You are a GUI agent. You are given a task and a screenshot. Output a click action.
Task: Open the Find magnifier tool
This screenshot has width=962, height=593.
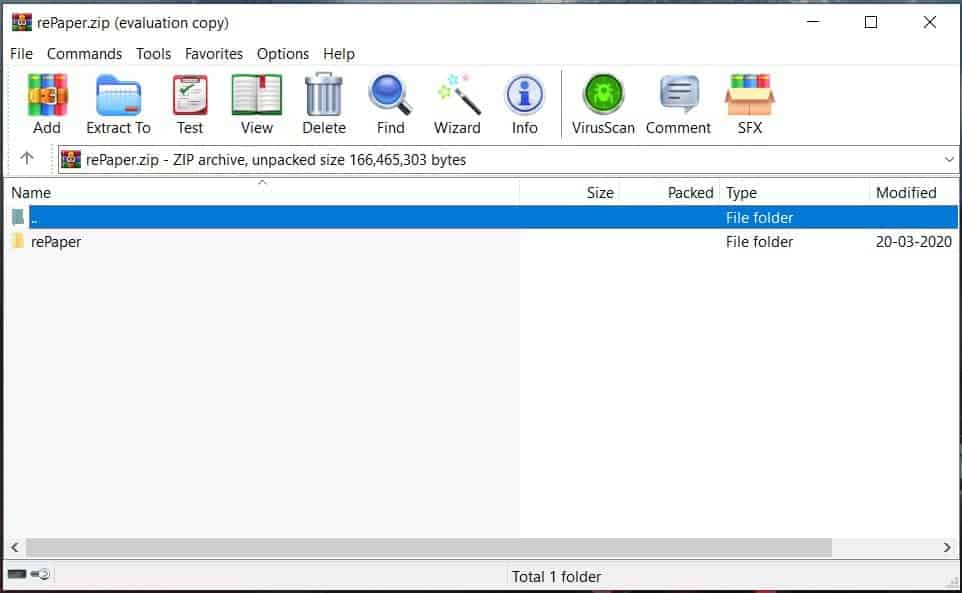[x=390, y=94]
